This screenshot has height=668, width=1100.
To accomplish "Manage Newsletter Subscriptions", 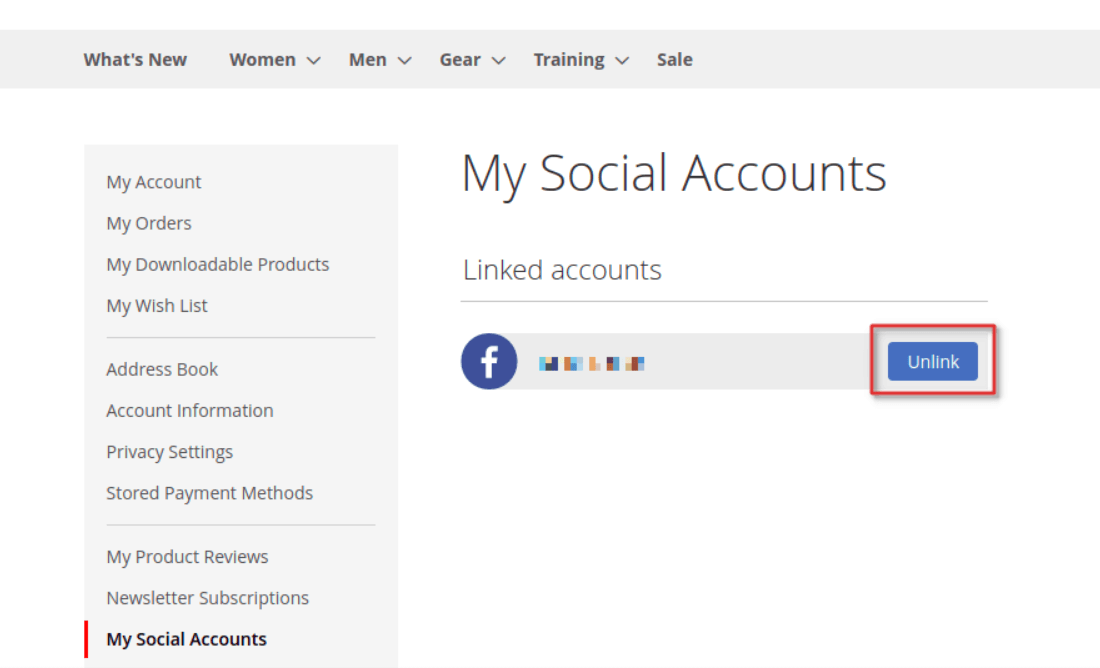I will pos(208,598).
